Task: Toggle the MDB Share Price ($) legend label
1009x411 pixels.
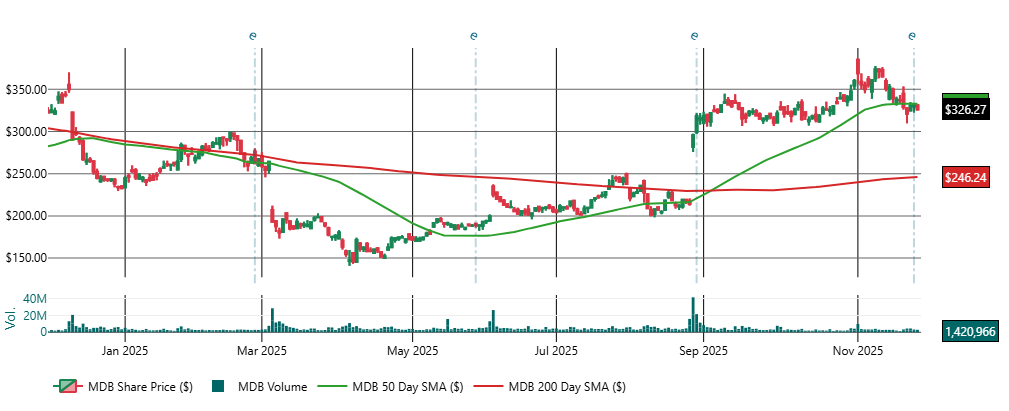Action: click(x=138, y=387)
